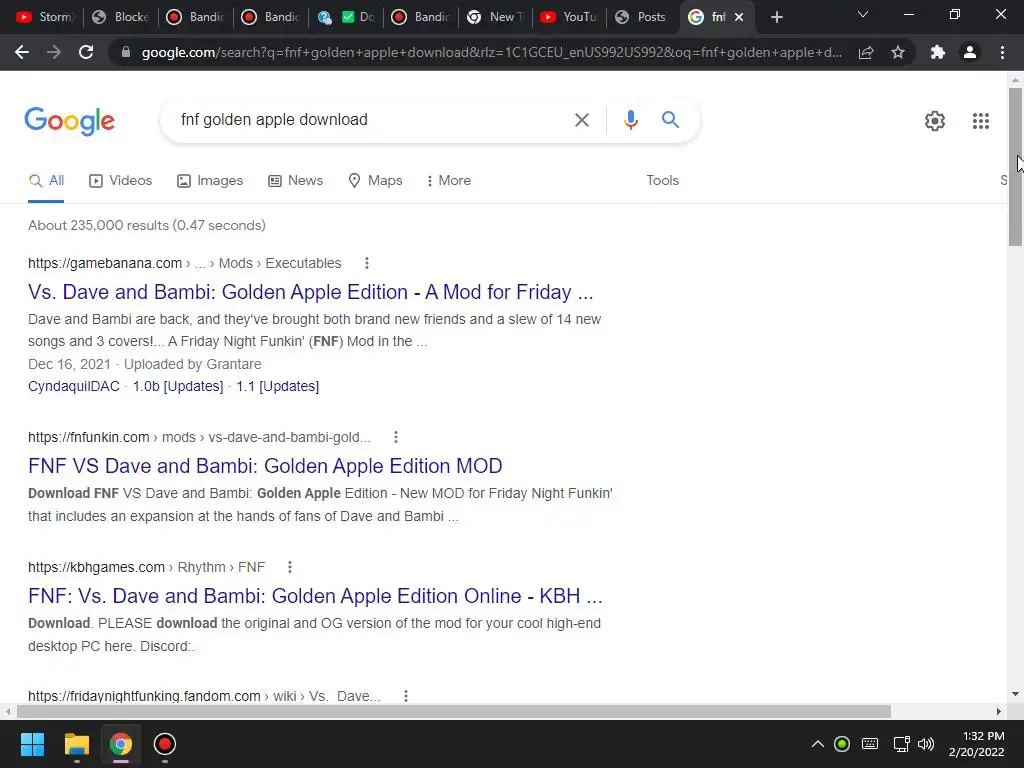Image resolution: width=1024 pixels, height=768 pixels.
Task: Click the horizontal scrollbar thumb
Action: point(454,711)
